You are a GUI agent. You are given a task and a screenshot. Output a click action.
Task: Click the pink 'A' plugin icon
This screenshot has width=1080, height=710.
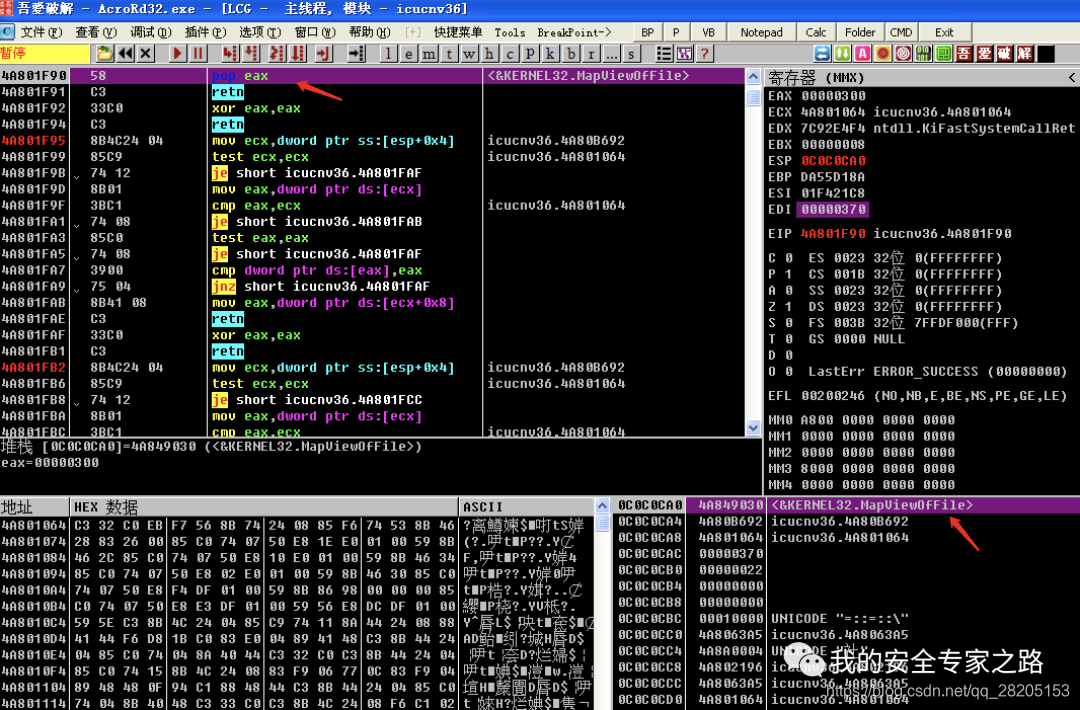(862, 53)
